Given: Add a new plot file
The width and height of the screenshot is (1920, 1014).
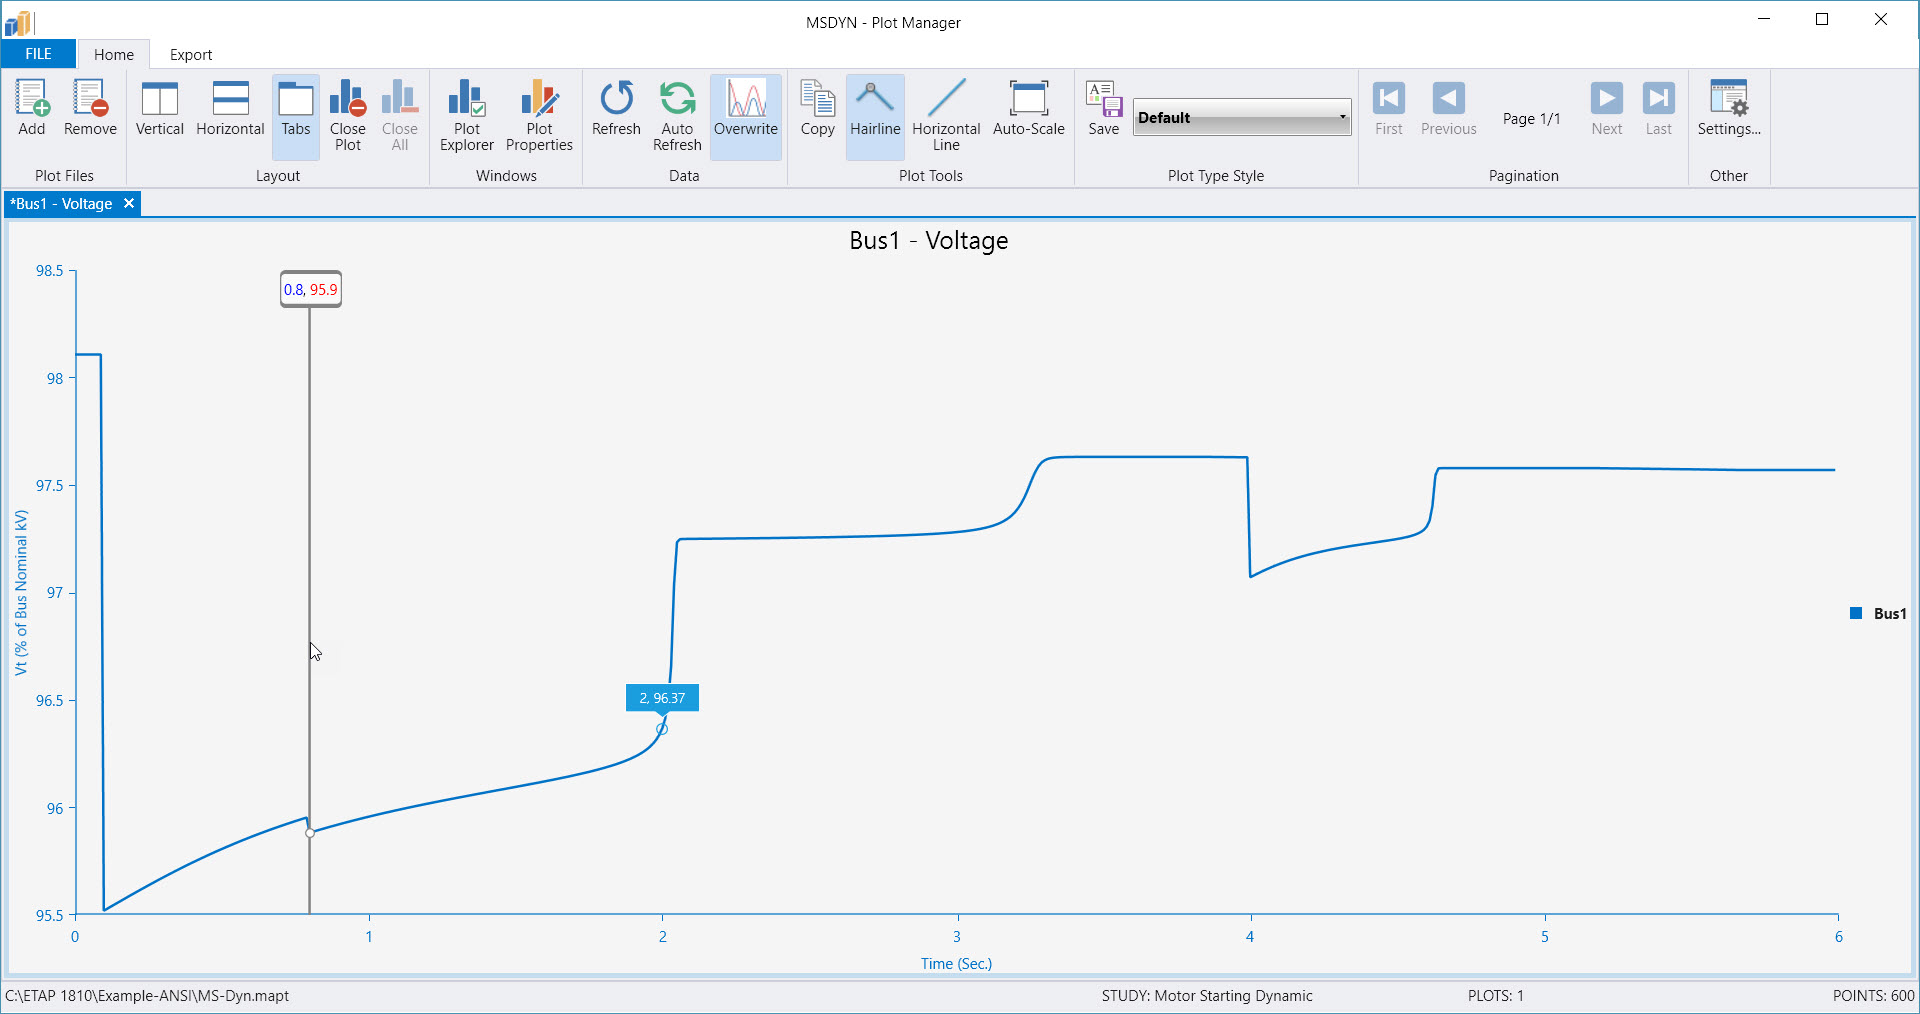Looking at the screenshot, I should coord(31,108).
